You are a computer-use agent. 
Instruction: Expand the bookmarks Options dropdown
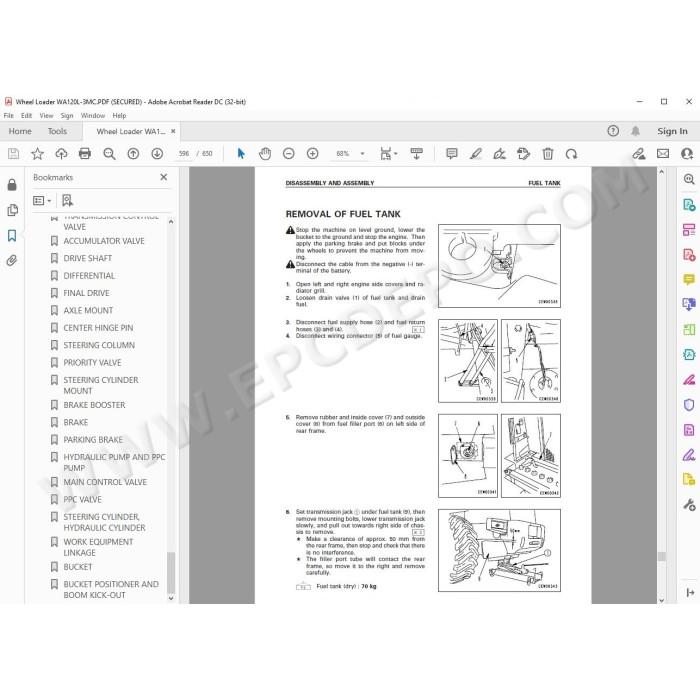tap(42, 201)
